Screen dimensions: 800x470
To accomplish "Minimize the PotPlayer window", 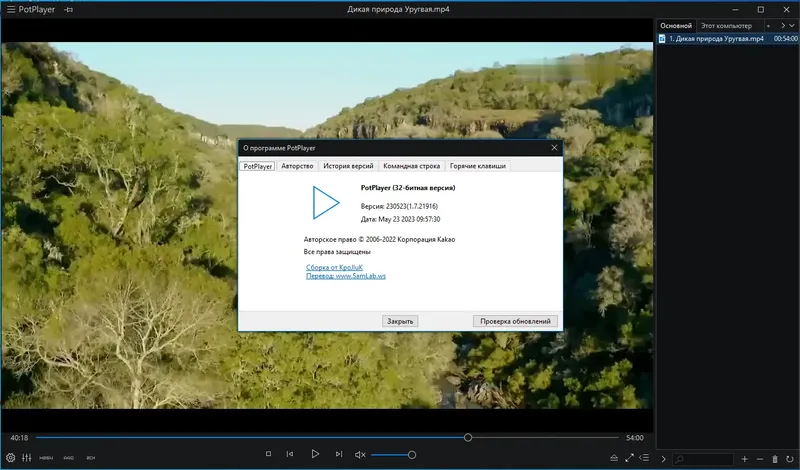I will click(x=735, y=9).
